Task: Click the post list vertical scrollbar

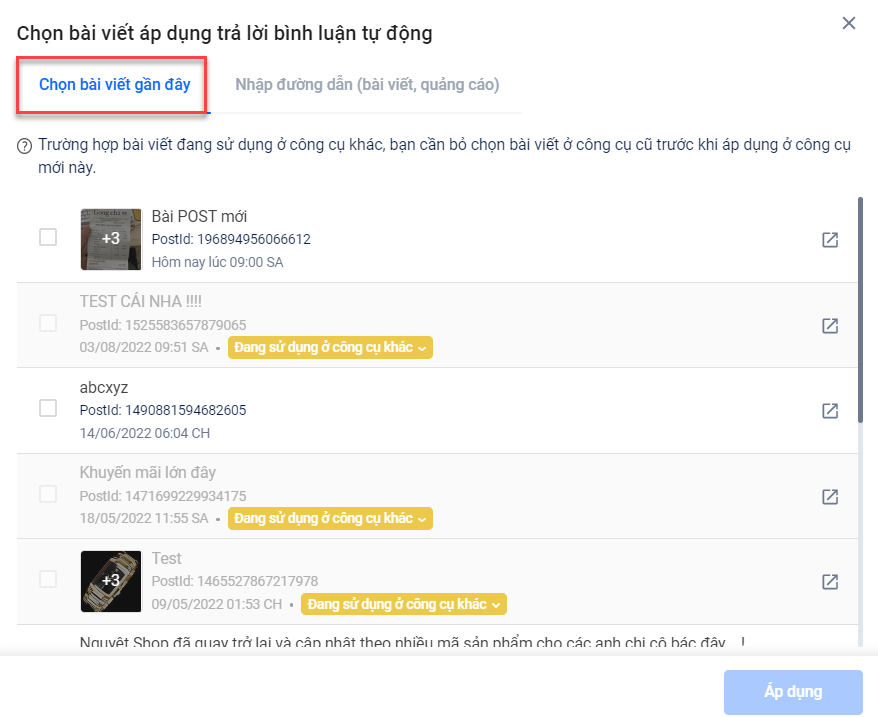Action: (860, 309)
